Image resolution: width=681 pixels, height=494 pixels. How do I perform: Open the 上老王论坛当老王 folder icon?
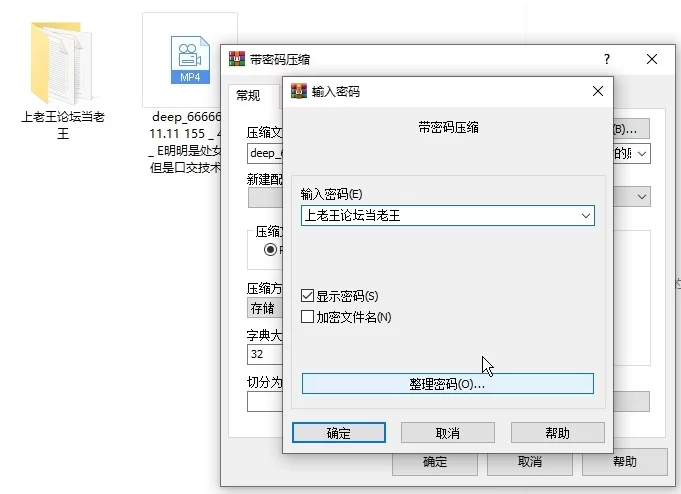point(61,62)
